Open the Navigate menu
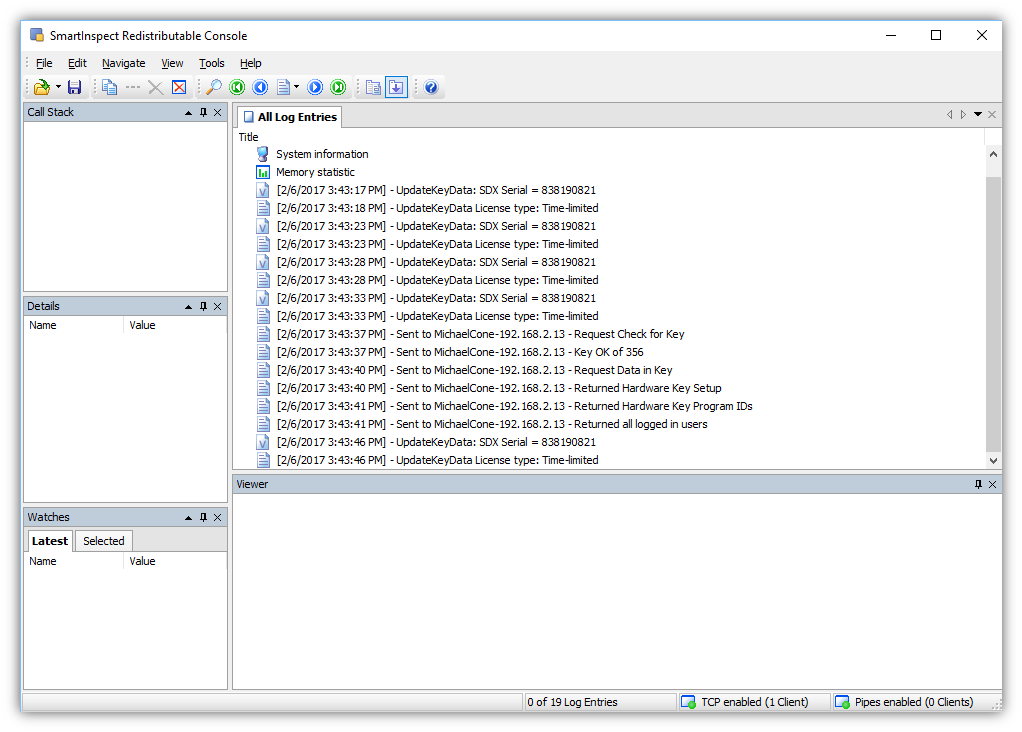 123,63
